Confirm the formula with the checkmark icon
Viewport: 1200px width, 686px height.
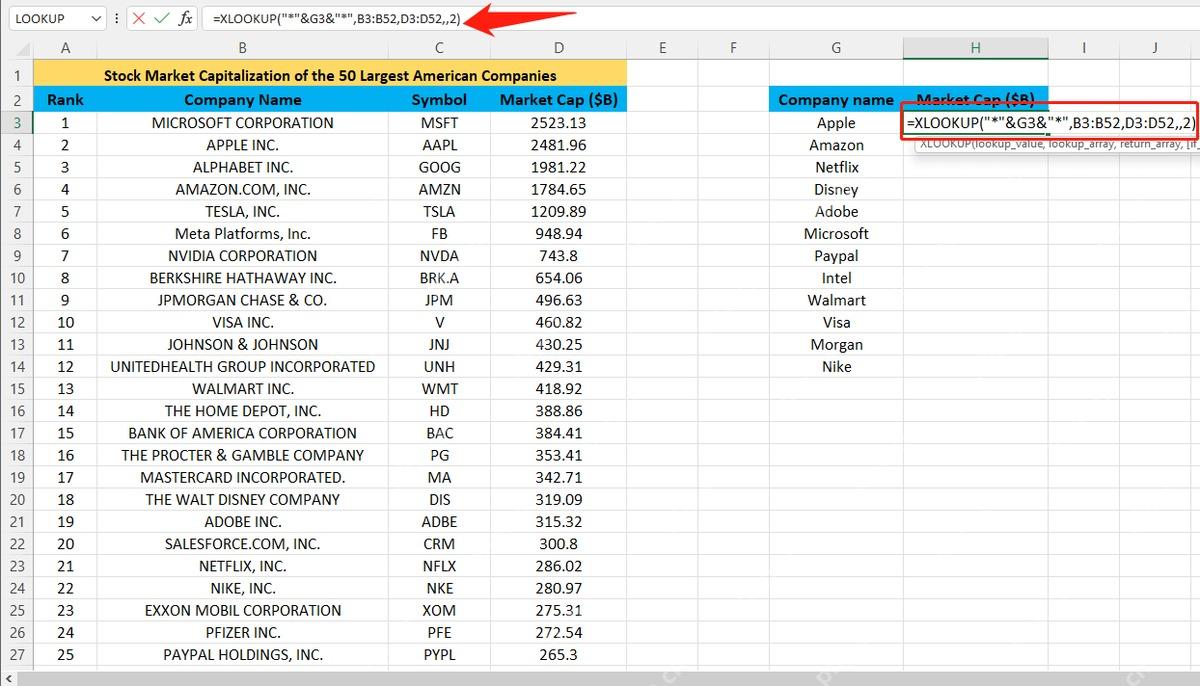[161, 19]
